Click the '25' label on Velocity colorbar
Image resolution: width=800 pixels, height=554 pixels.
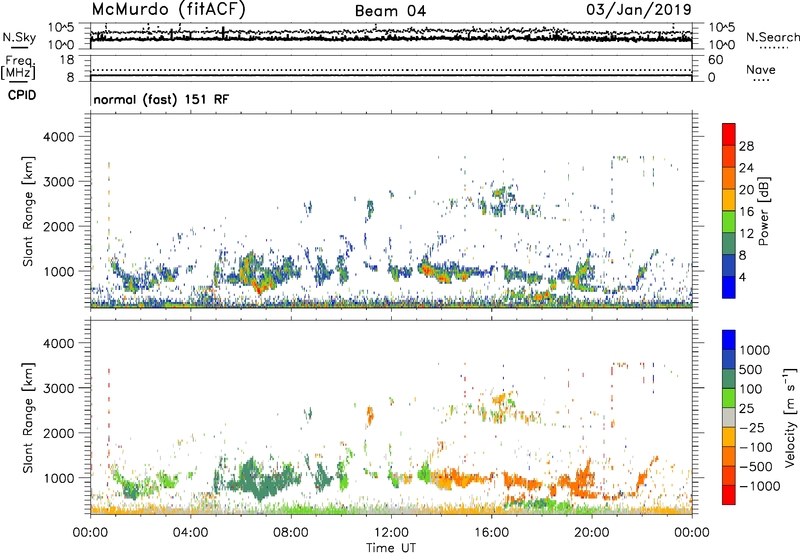(x=746, y=408)
